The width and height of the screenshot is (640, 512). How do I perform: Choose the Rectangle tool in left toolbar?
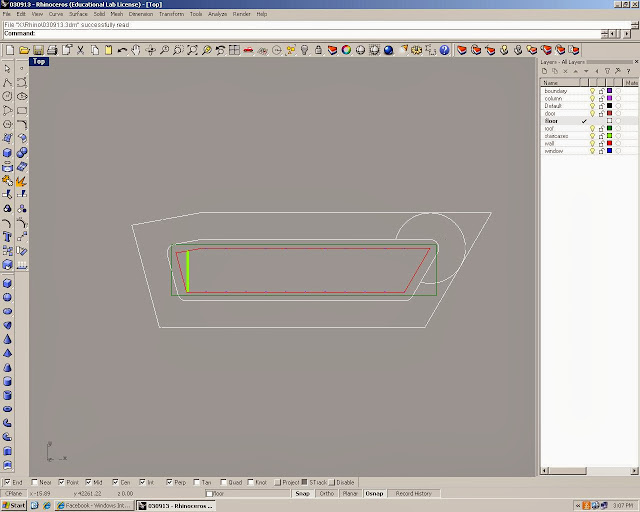tap(22, 111)
